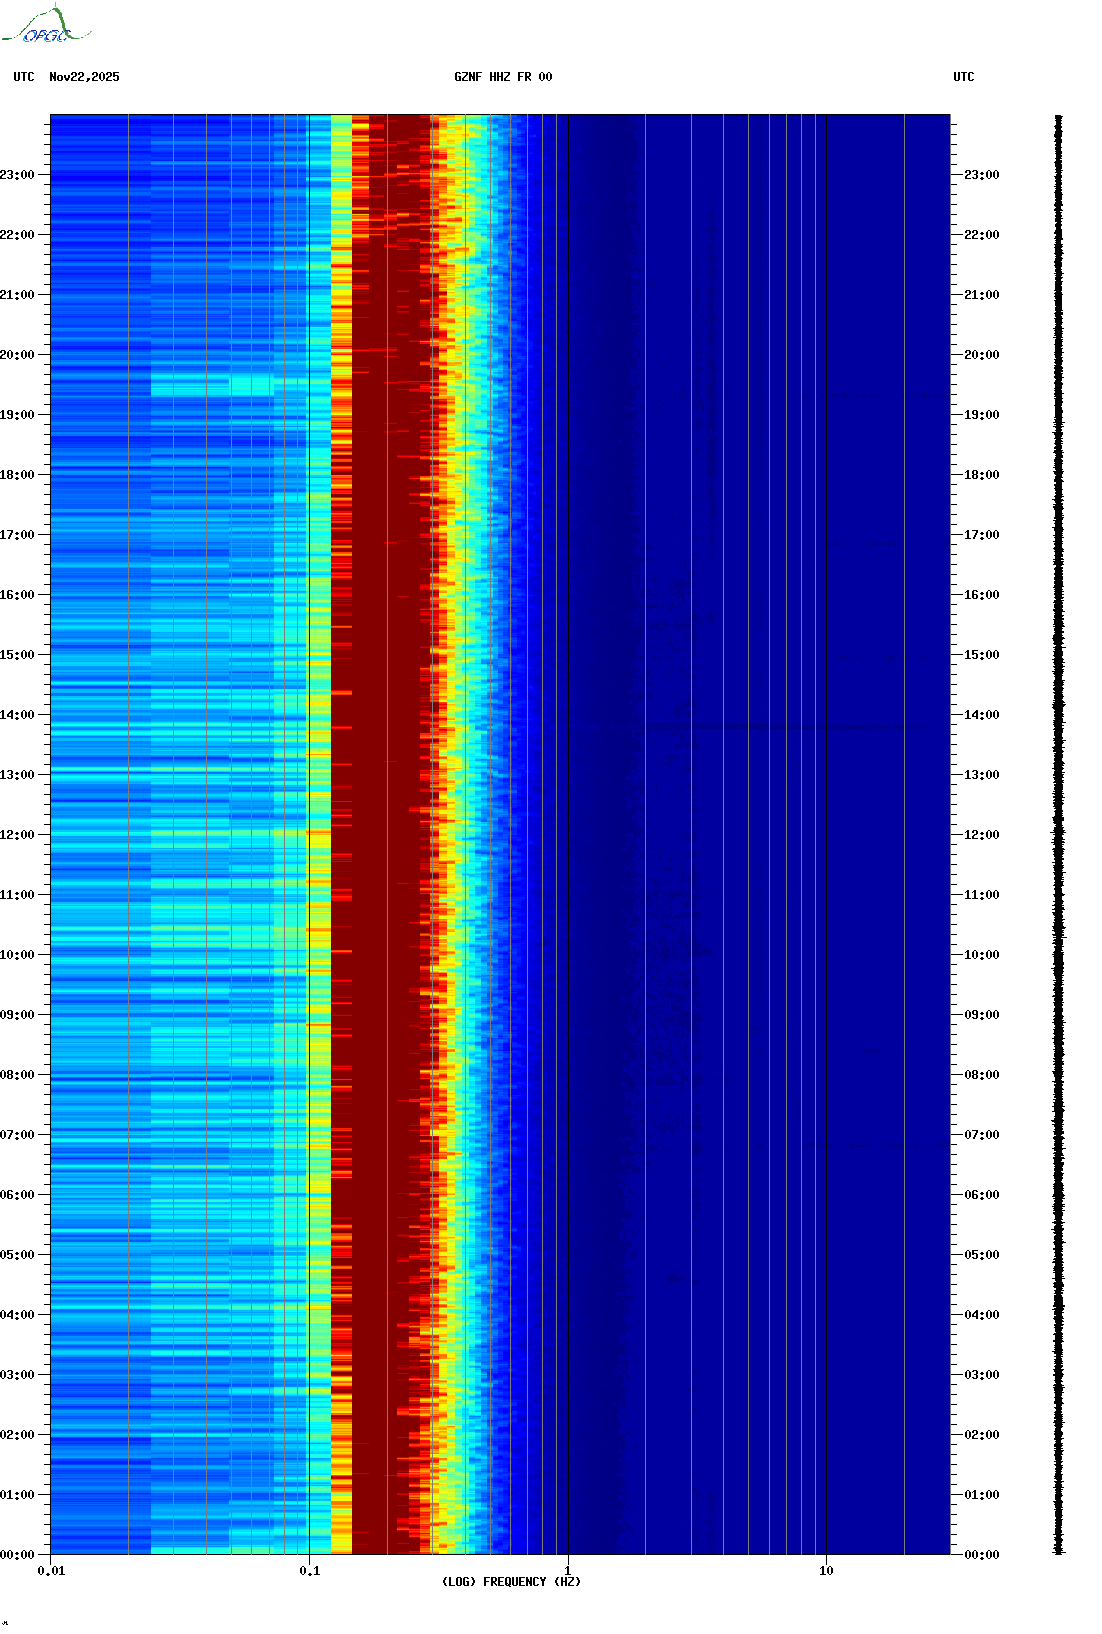Select the 01:00 tick on left time axis
The image size is (1102, 1634).
(x=18, y=1495)
